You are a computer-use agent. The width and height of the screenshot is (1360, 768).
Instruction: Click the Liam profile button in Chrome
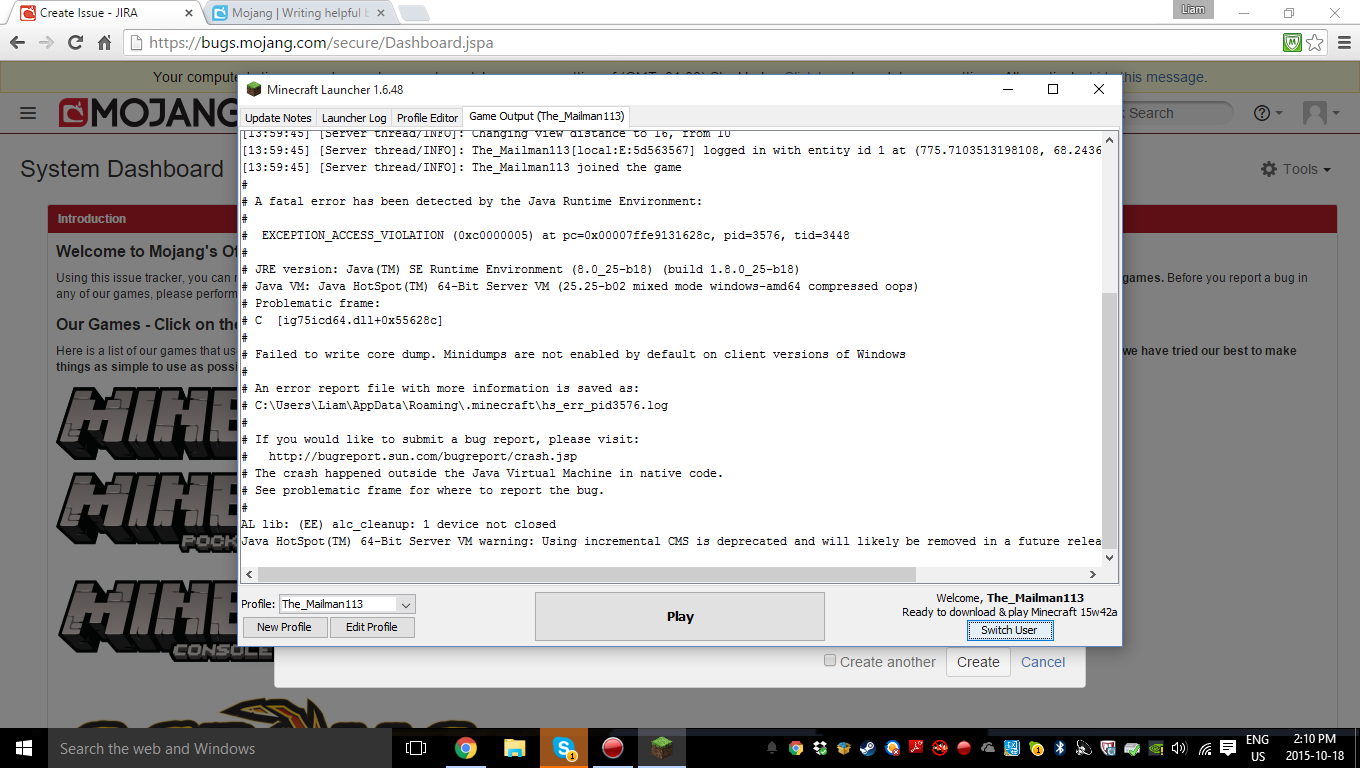pos(1194,9)
